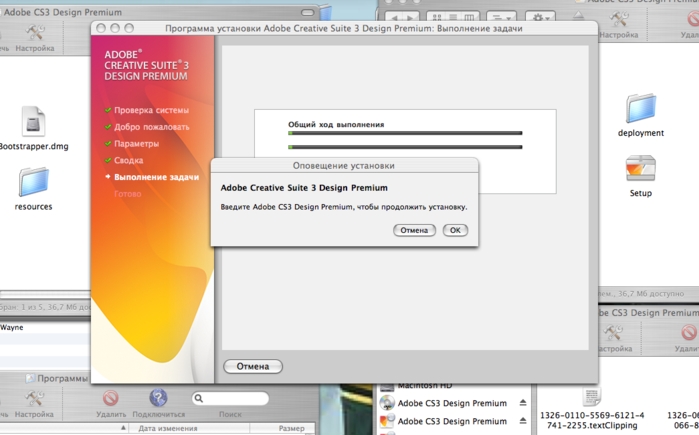
Task: Select the deployment folder icon
Action: pos(641,108)
